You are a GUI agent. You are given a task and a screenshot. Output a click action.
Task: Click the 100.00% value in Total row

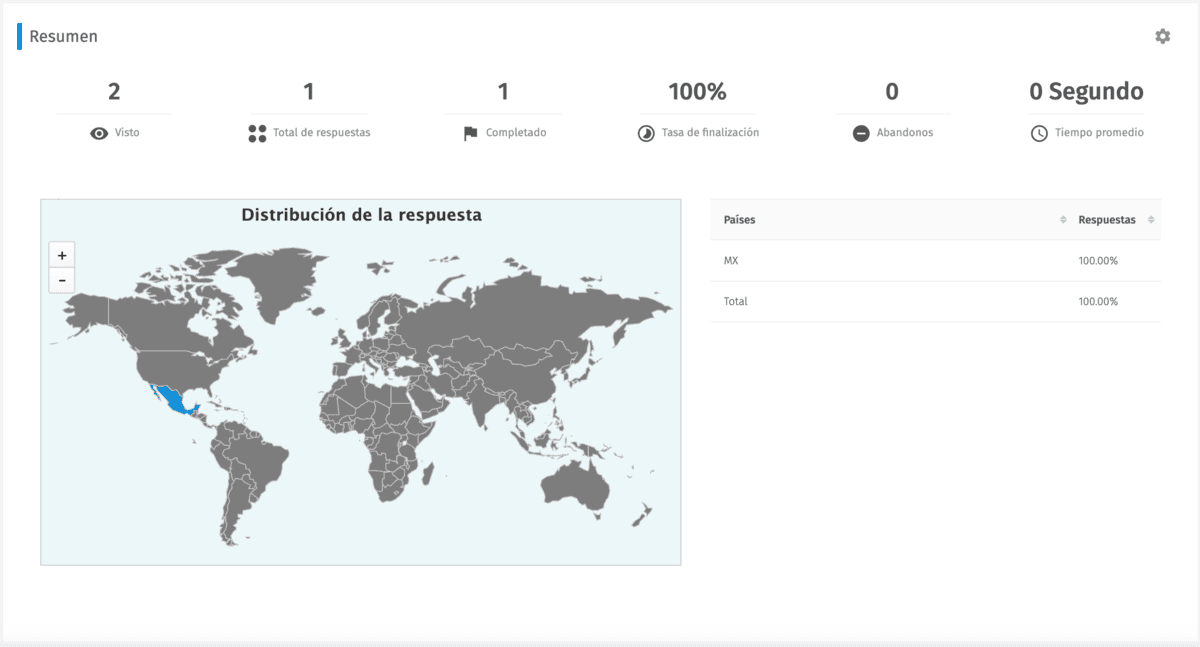pos(1098,301)
